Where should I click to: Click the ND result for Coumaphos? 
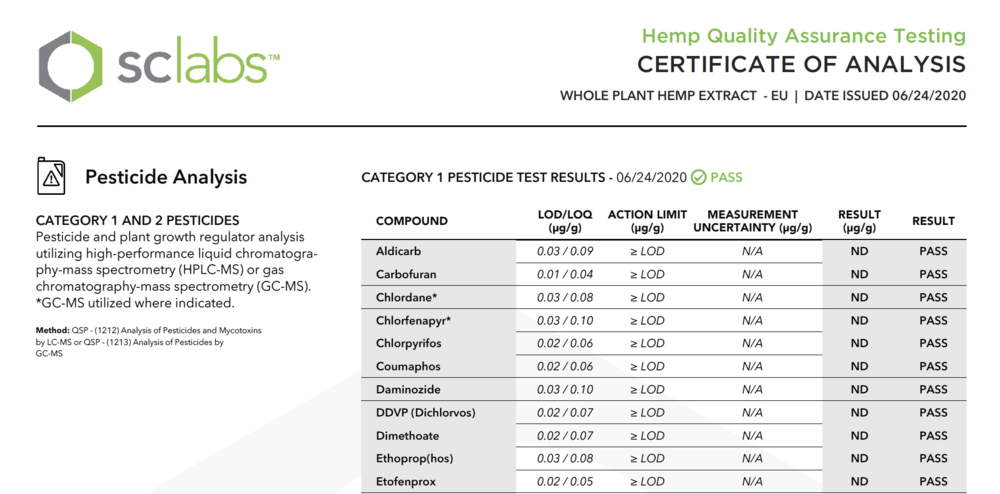click(x=859, y=367)
